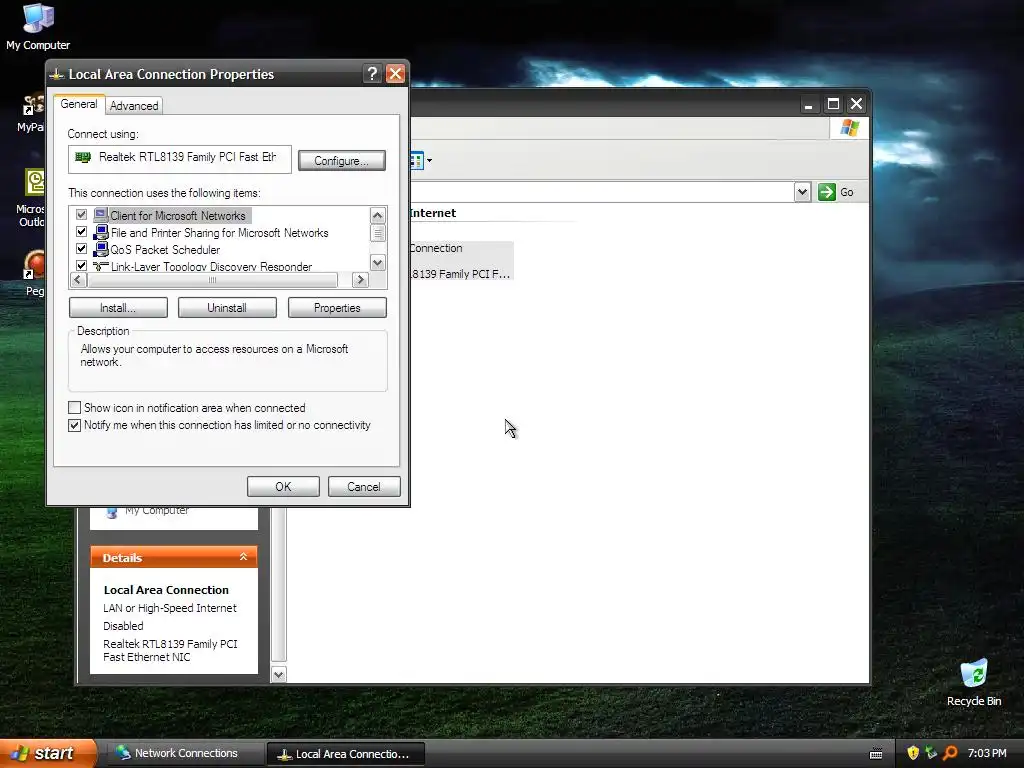
Task: Open Microsoft Outlook desktop shortcut
Action: click(33, 198)
